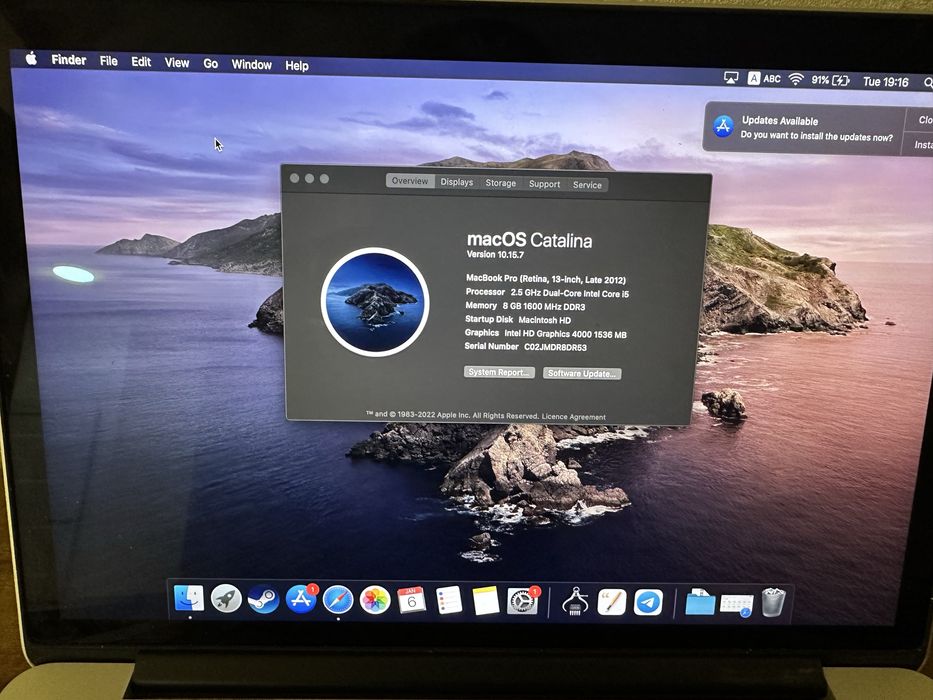Switch to the Storage tab
This screenshot has height=700, width=933.
point(500,183)
